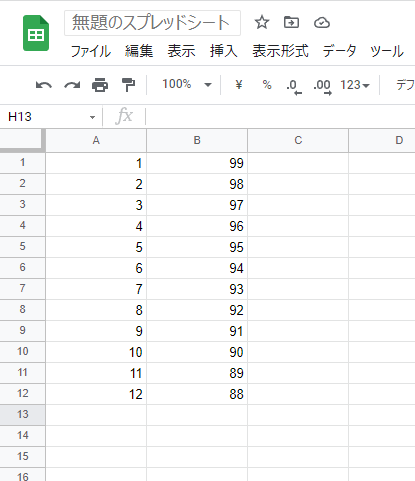415x481 pixels.
Task: Undo the last action
Action: coord(44,85)
